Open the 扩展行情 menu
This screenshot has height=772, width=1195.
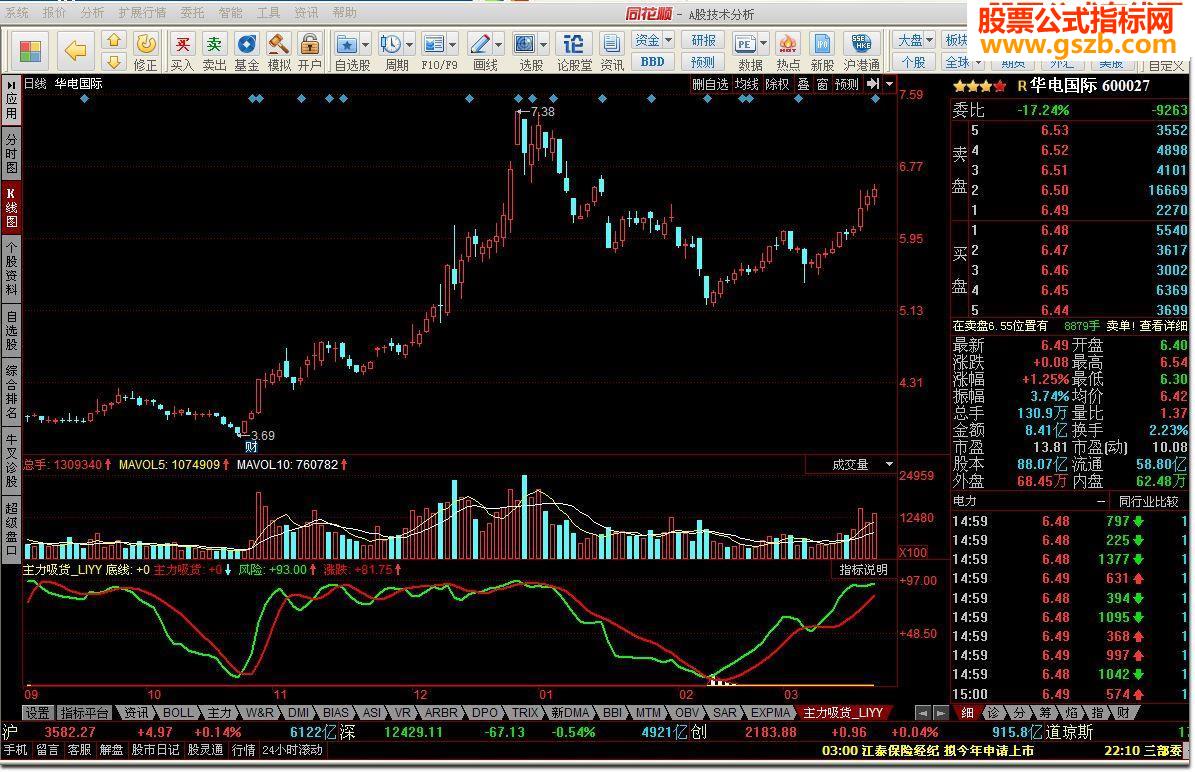143,13
